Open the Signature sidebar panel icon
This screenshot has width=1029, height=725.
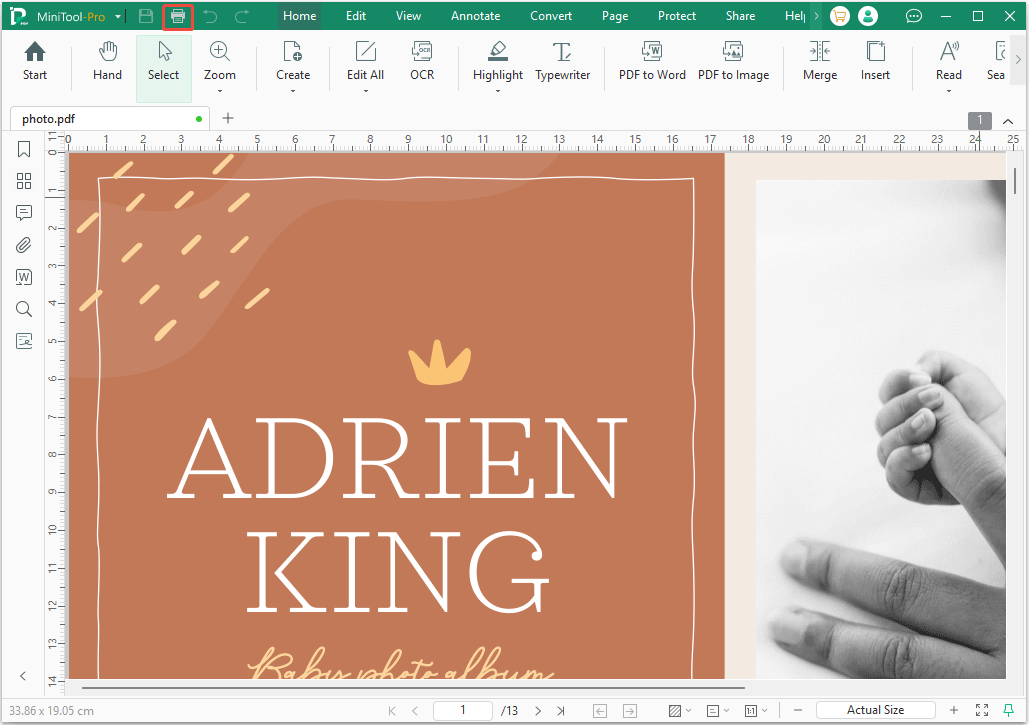(24, 341)
